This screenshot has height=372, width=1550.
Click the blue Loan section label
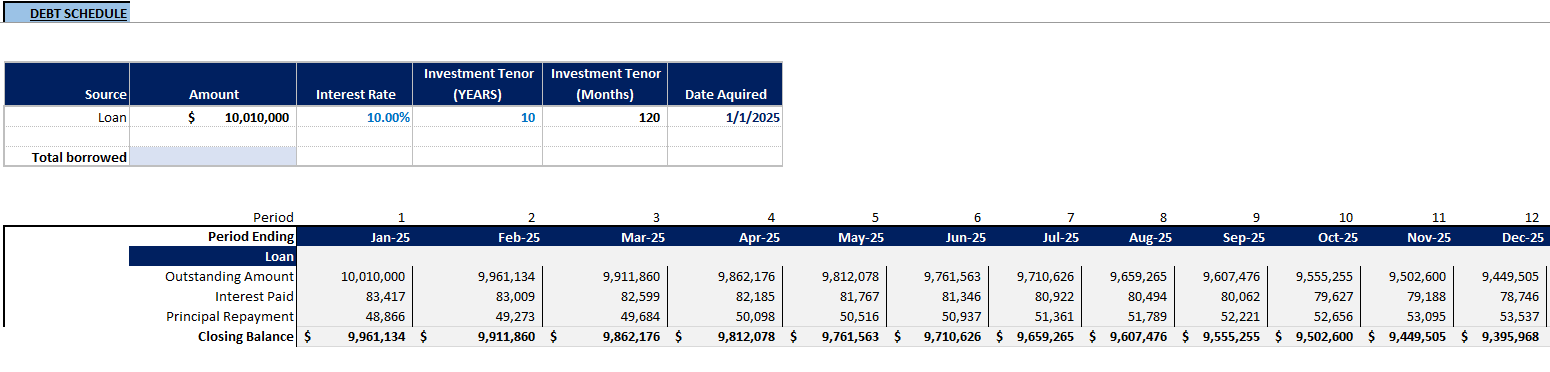(x=213, y=257)
